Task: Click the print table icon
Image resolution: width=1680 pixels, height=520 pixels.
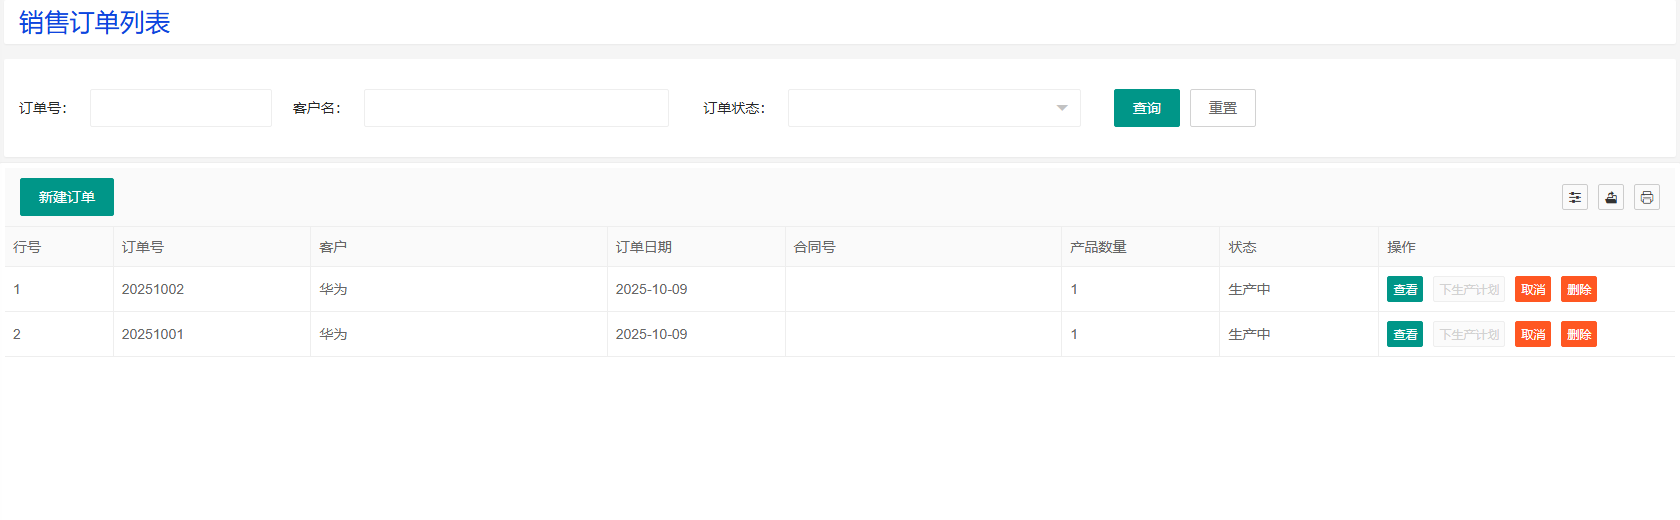Action: tap(1647, 198)
